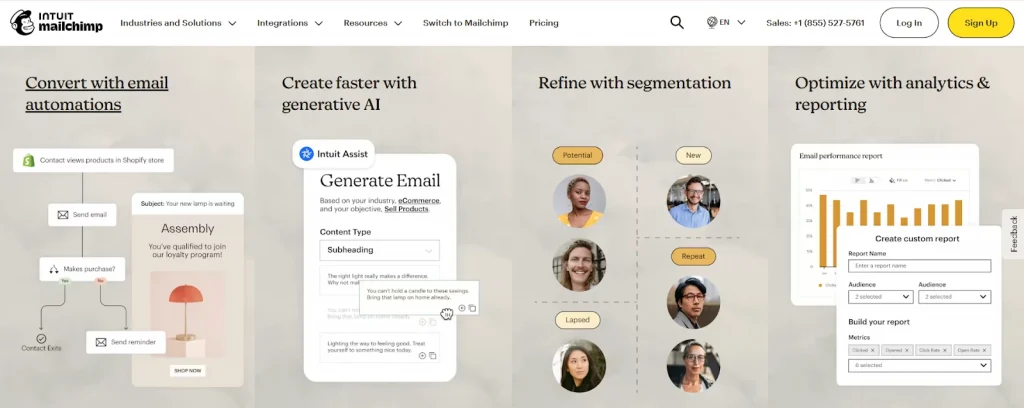Viewport: 1024px width, 408px height.
Task: Click the Report Name input field
Action: point(920,266)
